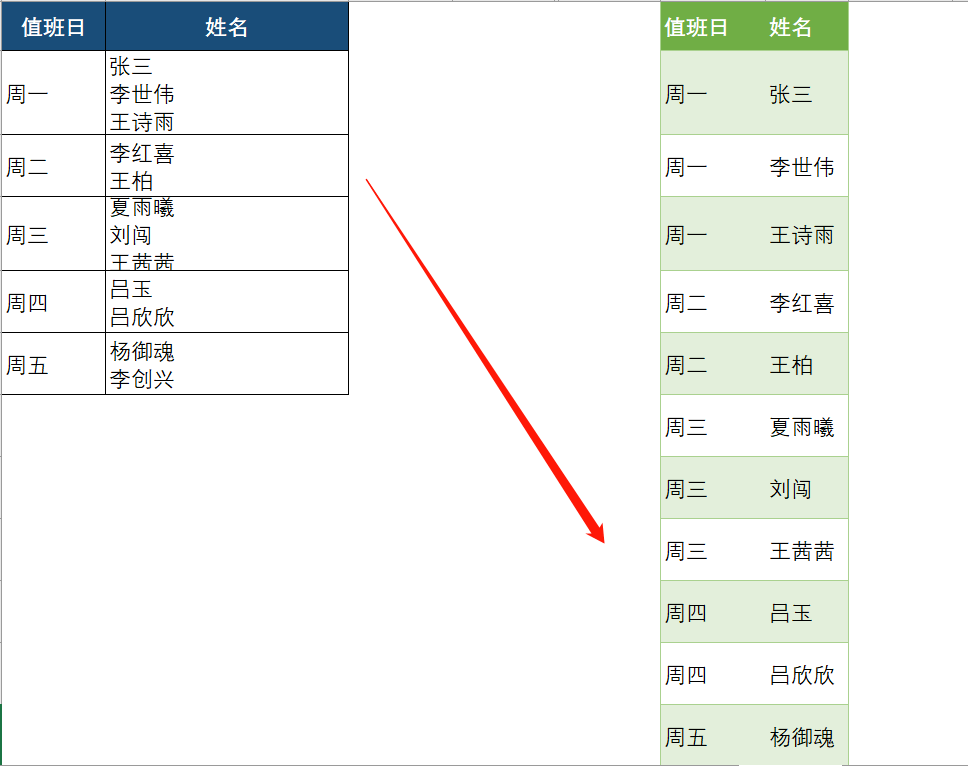Select the multi-line cell containing 李红喜 and 王柏
Image resolution: width=968 pixels, height=766 pixels.
tap(227, 166)
